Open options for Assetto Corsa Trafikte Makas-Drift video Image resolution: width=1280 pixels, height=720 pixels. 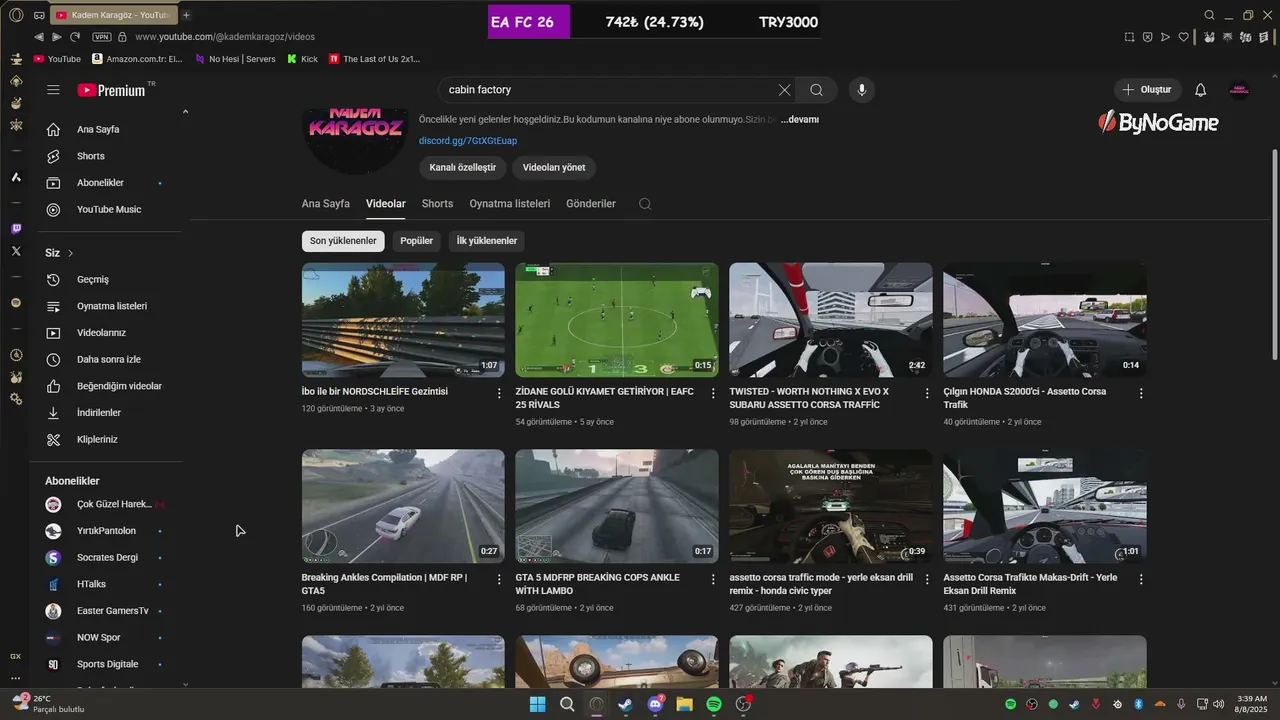click(x=1141, y=580)
